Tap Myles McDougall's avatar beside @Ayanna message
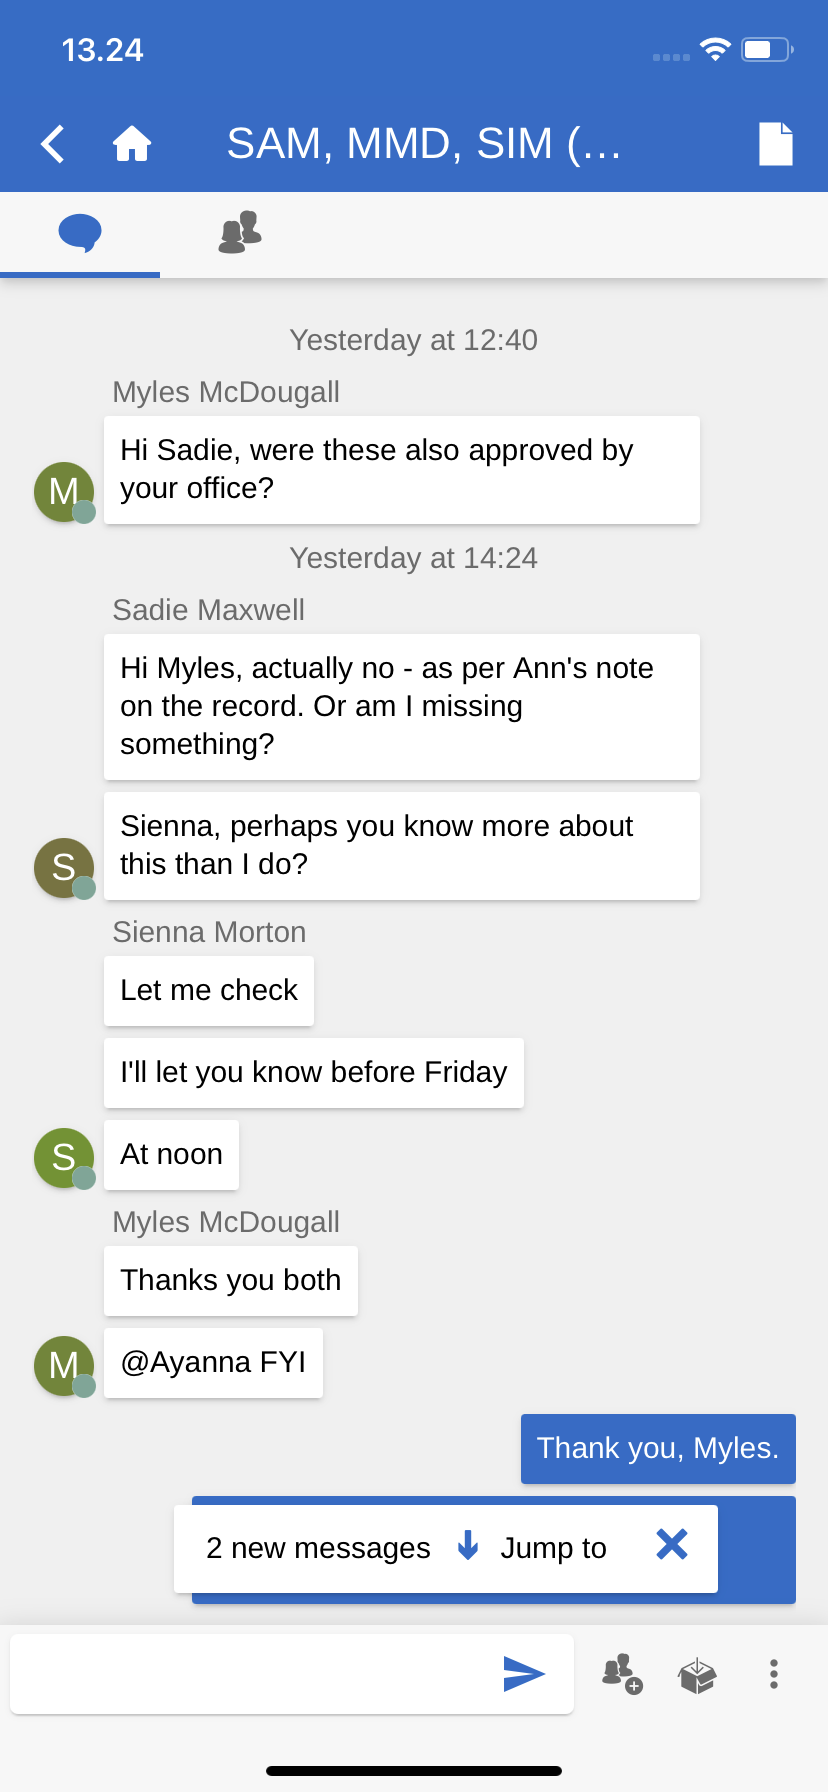The height and width of the screenshot is (1792, 828). point(64,1365)
